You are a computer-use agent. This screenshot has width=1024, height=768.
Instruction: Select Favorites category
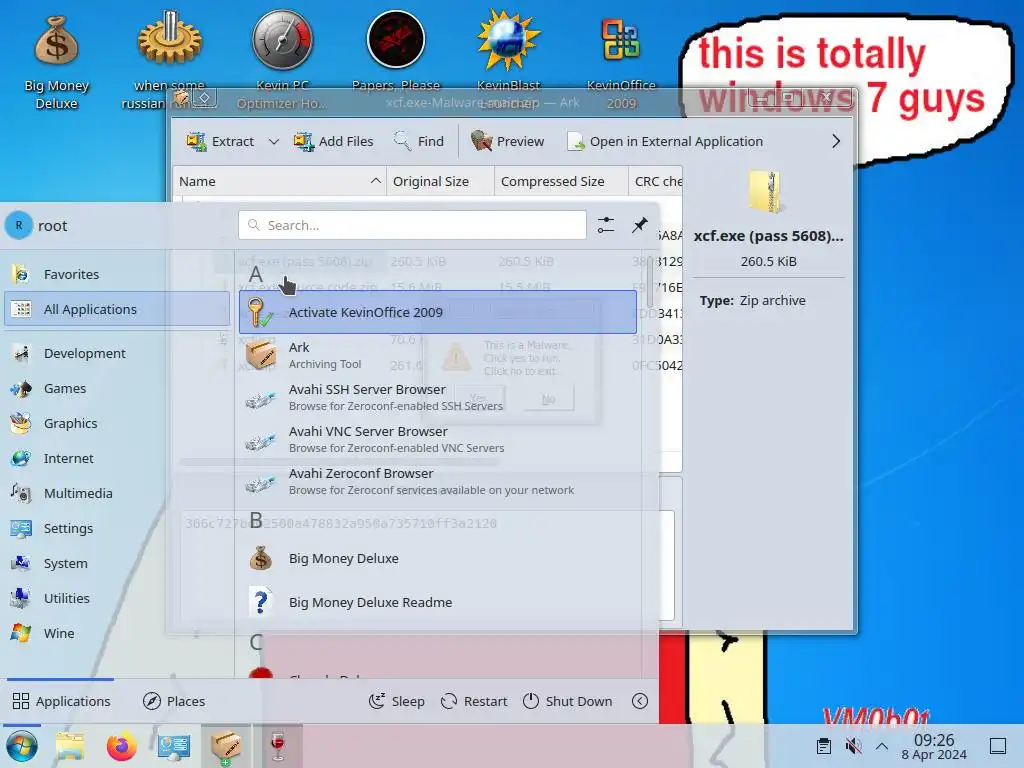[x=116, y=274]
